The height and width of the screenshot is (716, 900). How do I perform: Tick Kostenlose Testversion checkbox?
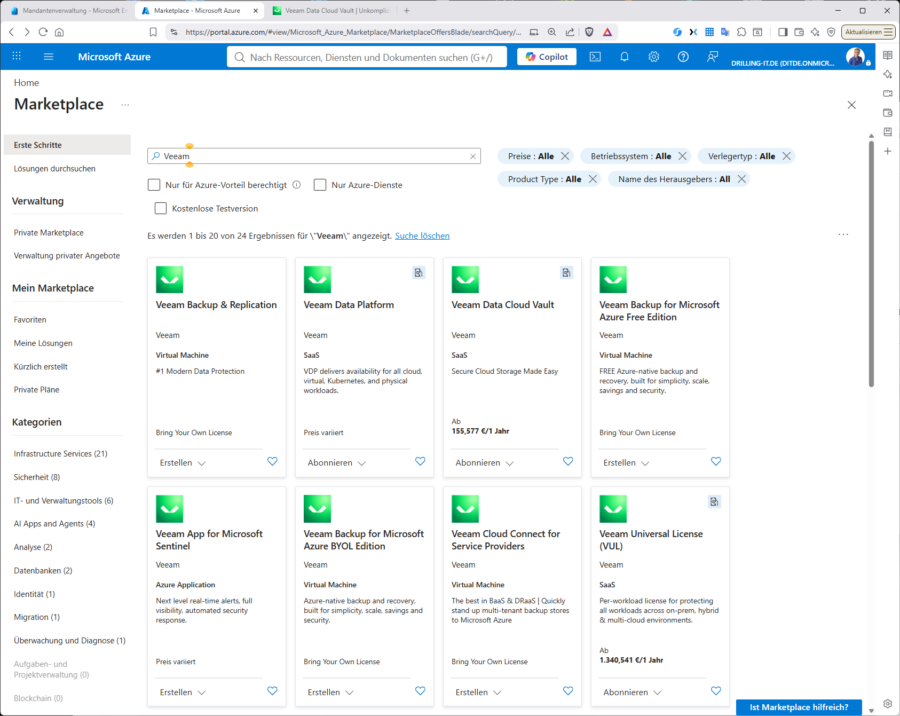point(161,208)
